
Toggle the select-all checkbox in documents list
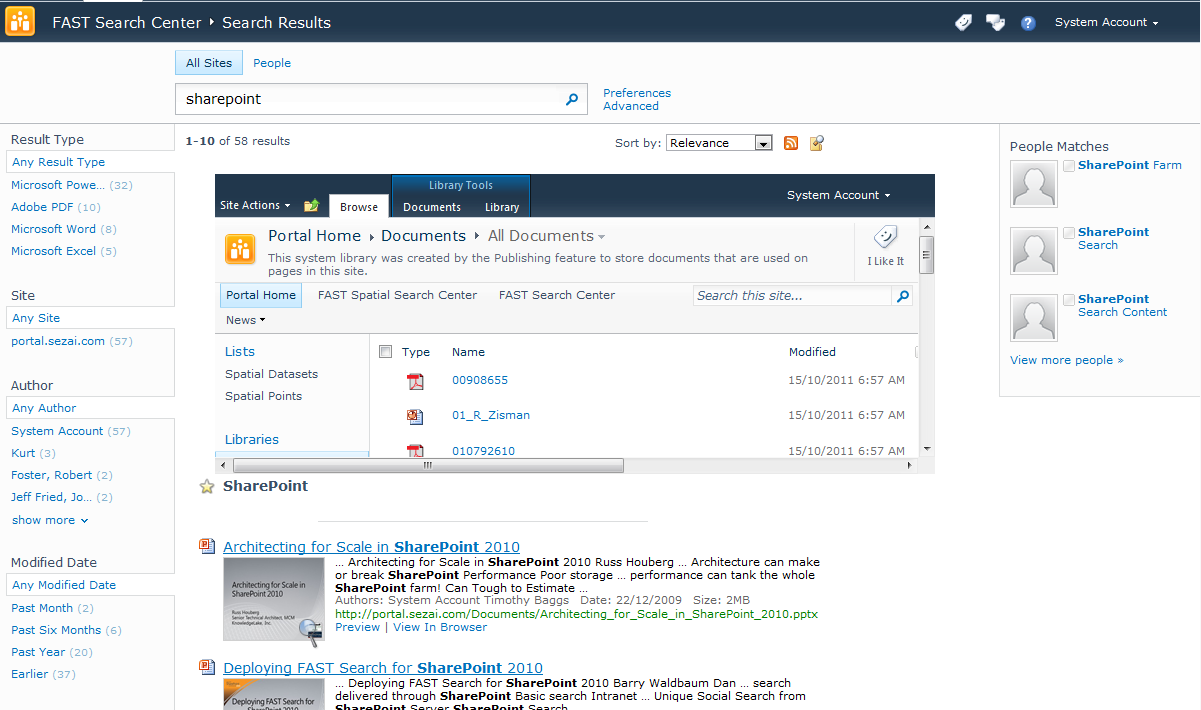pyautogui.click(x=386, y=352)
